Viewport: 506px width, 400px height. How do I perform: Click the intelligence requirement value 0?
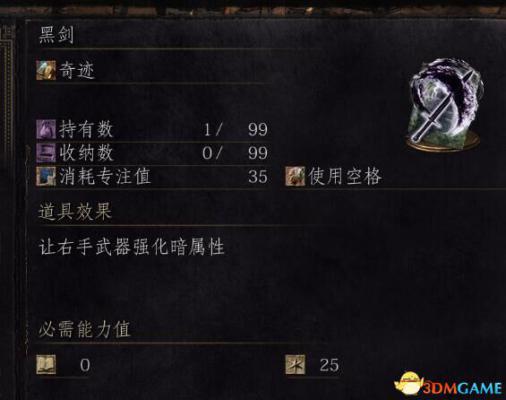click(85, 365)
